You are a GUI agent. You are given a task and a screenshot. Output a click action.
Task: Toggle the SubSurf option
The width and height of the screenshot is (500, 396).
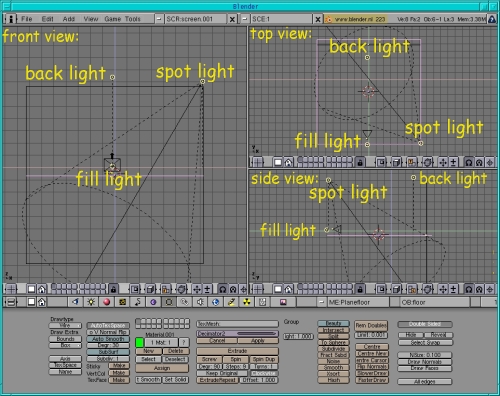click(108, 352)
